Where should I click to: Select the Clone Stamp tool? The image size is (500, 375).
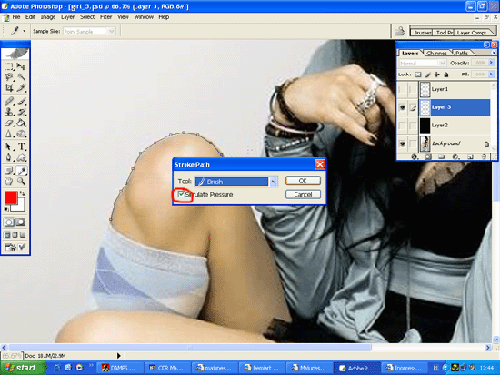[9, 112]
